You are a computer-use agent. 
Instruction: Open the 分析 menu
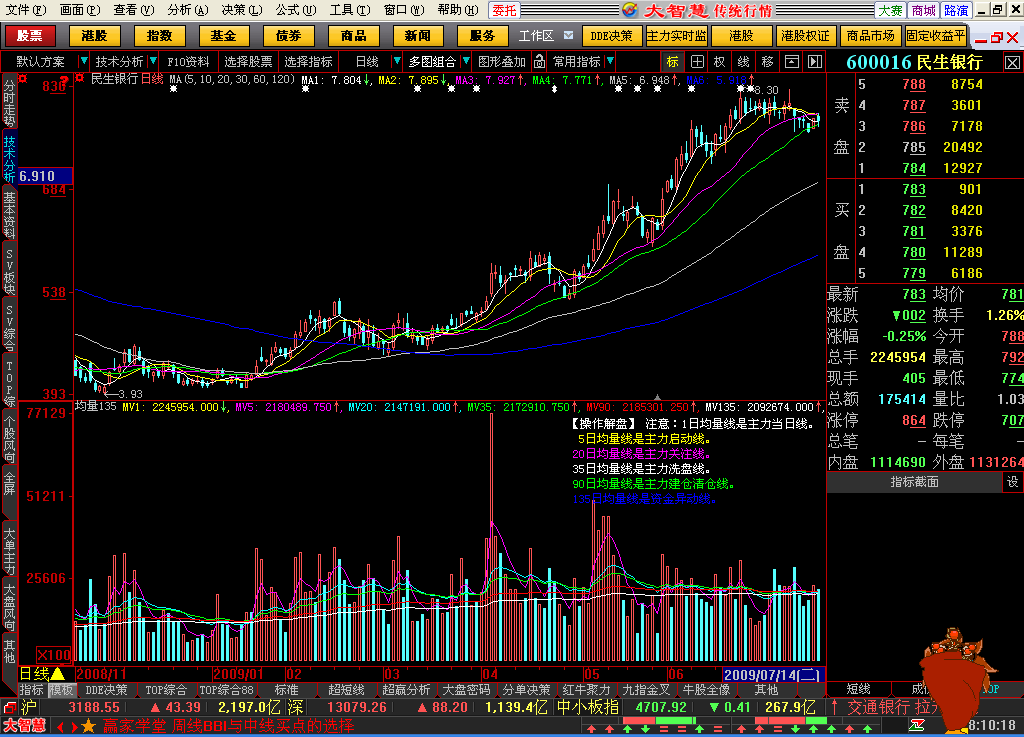pos(187,10)
